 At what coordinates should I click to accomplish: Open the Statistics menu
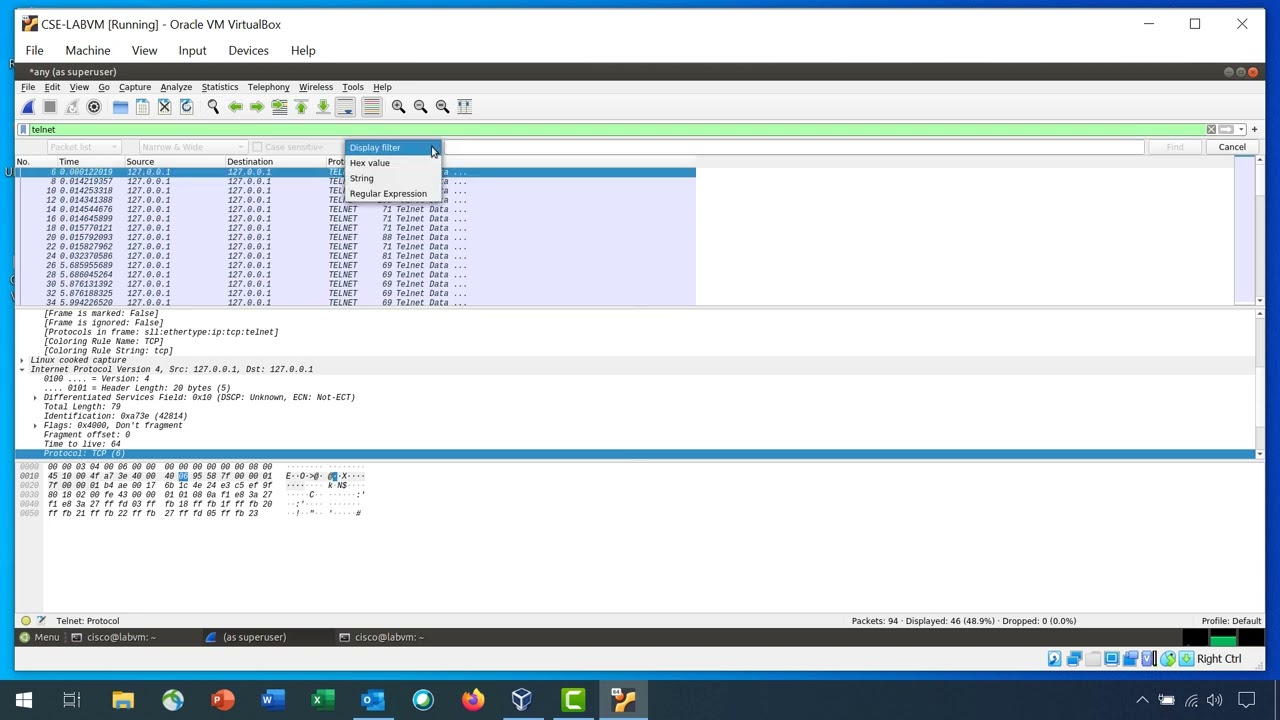[x=220, y=87]
